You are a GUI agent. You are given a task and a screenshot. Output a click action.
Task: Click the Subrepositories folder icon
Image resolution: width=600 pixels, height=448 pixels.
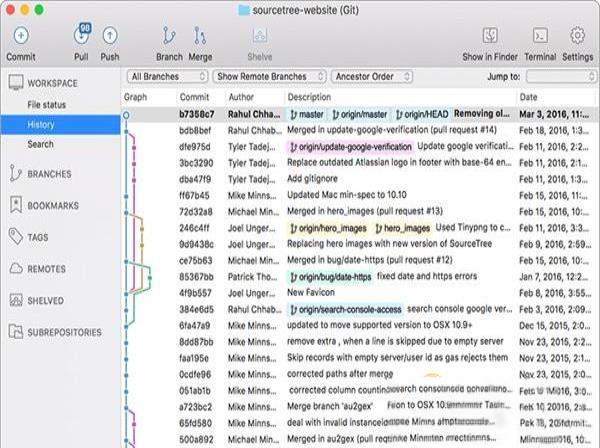coord(16,331)
